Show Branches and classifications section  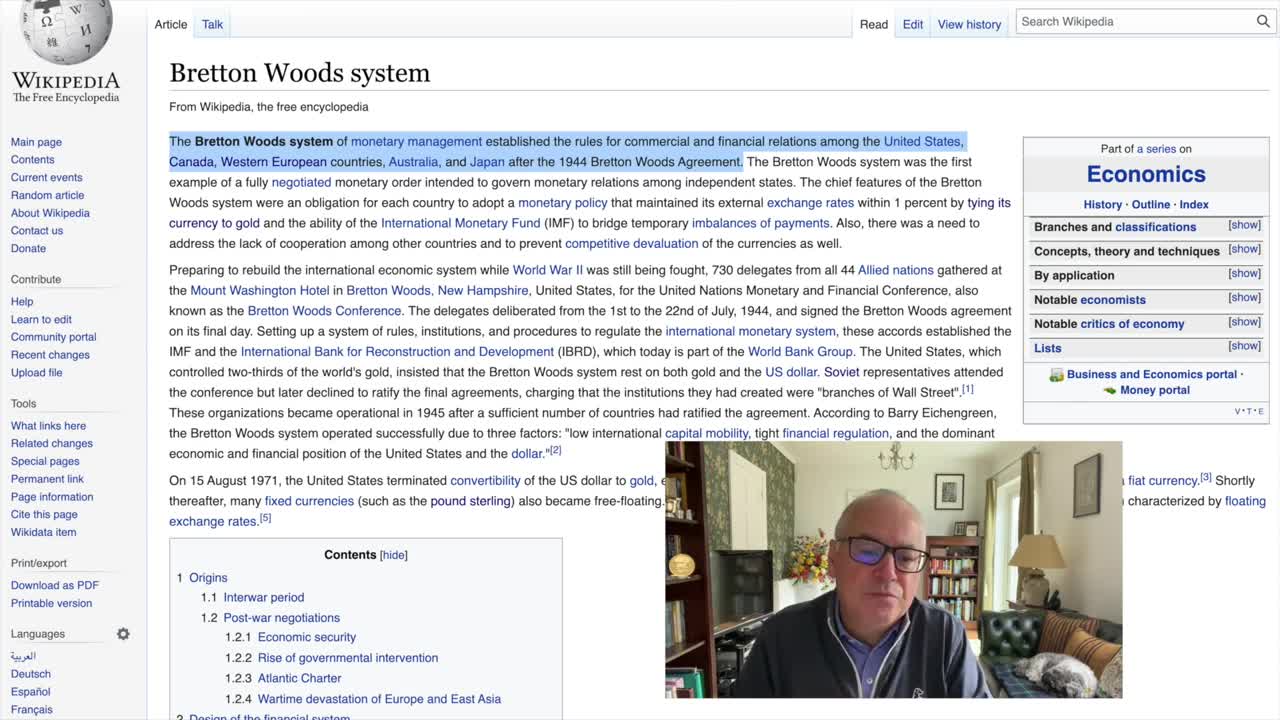pyautogui.click(x=1244, y=225)
